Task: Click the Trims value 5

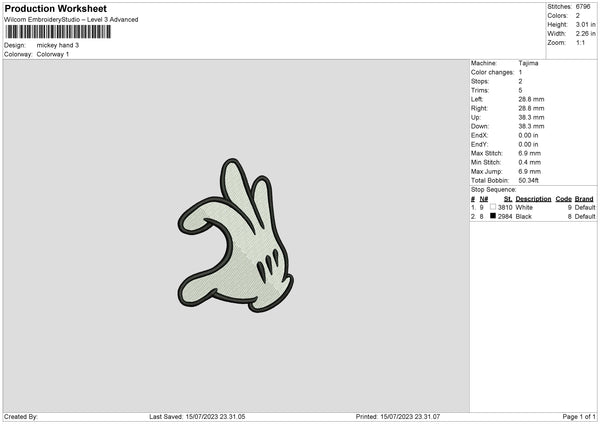Action: (x=520, y=90)
